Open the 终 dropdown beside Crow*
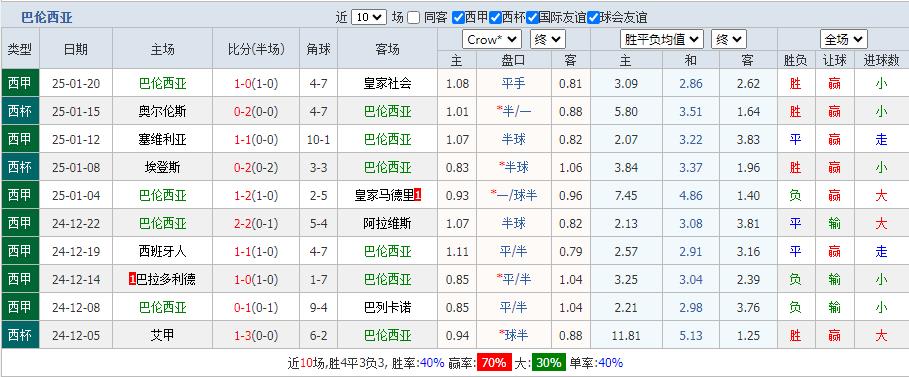 (547, 39)
